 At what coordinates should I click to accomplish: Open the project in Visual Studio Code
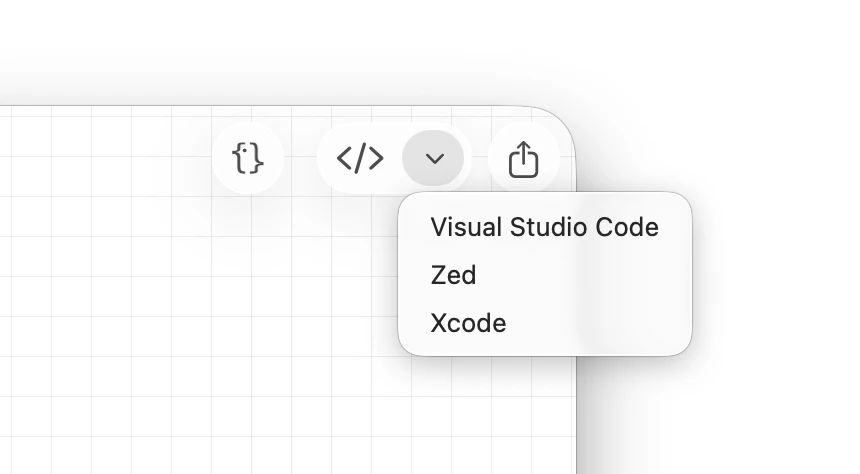click(x=544, y=227)
